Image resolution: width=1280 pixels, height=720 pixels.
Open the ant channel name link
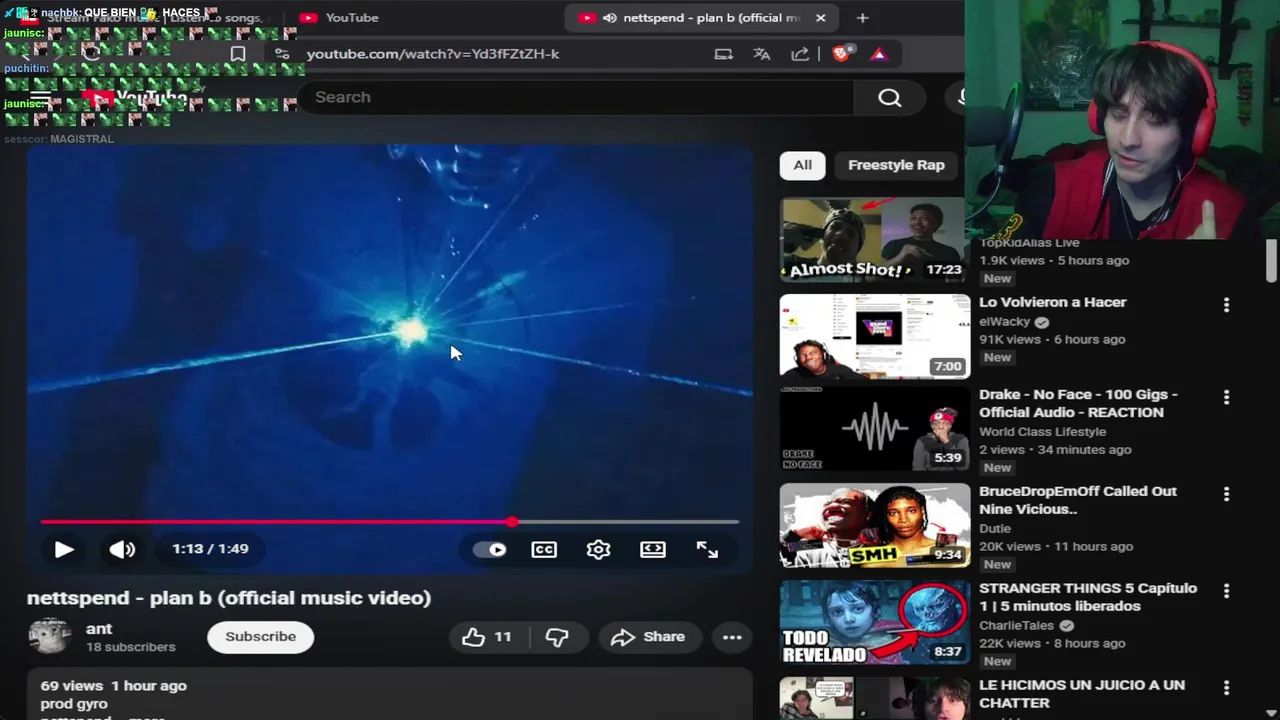tap(99, 629)
